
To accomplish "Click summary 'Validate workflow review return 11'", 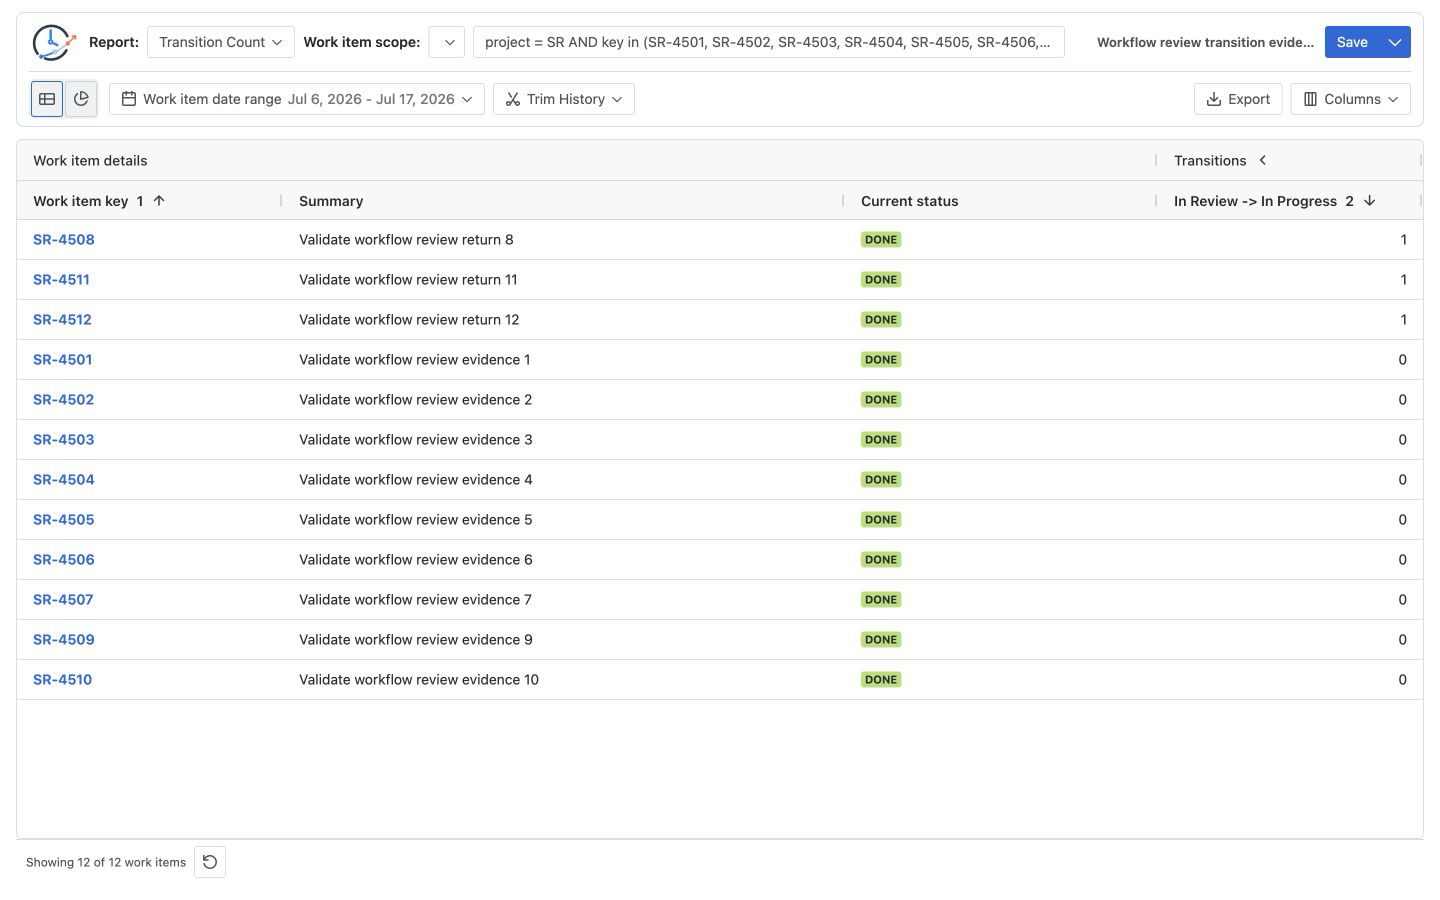I will (x=408, y=280).
